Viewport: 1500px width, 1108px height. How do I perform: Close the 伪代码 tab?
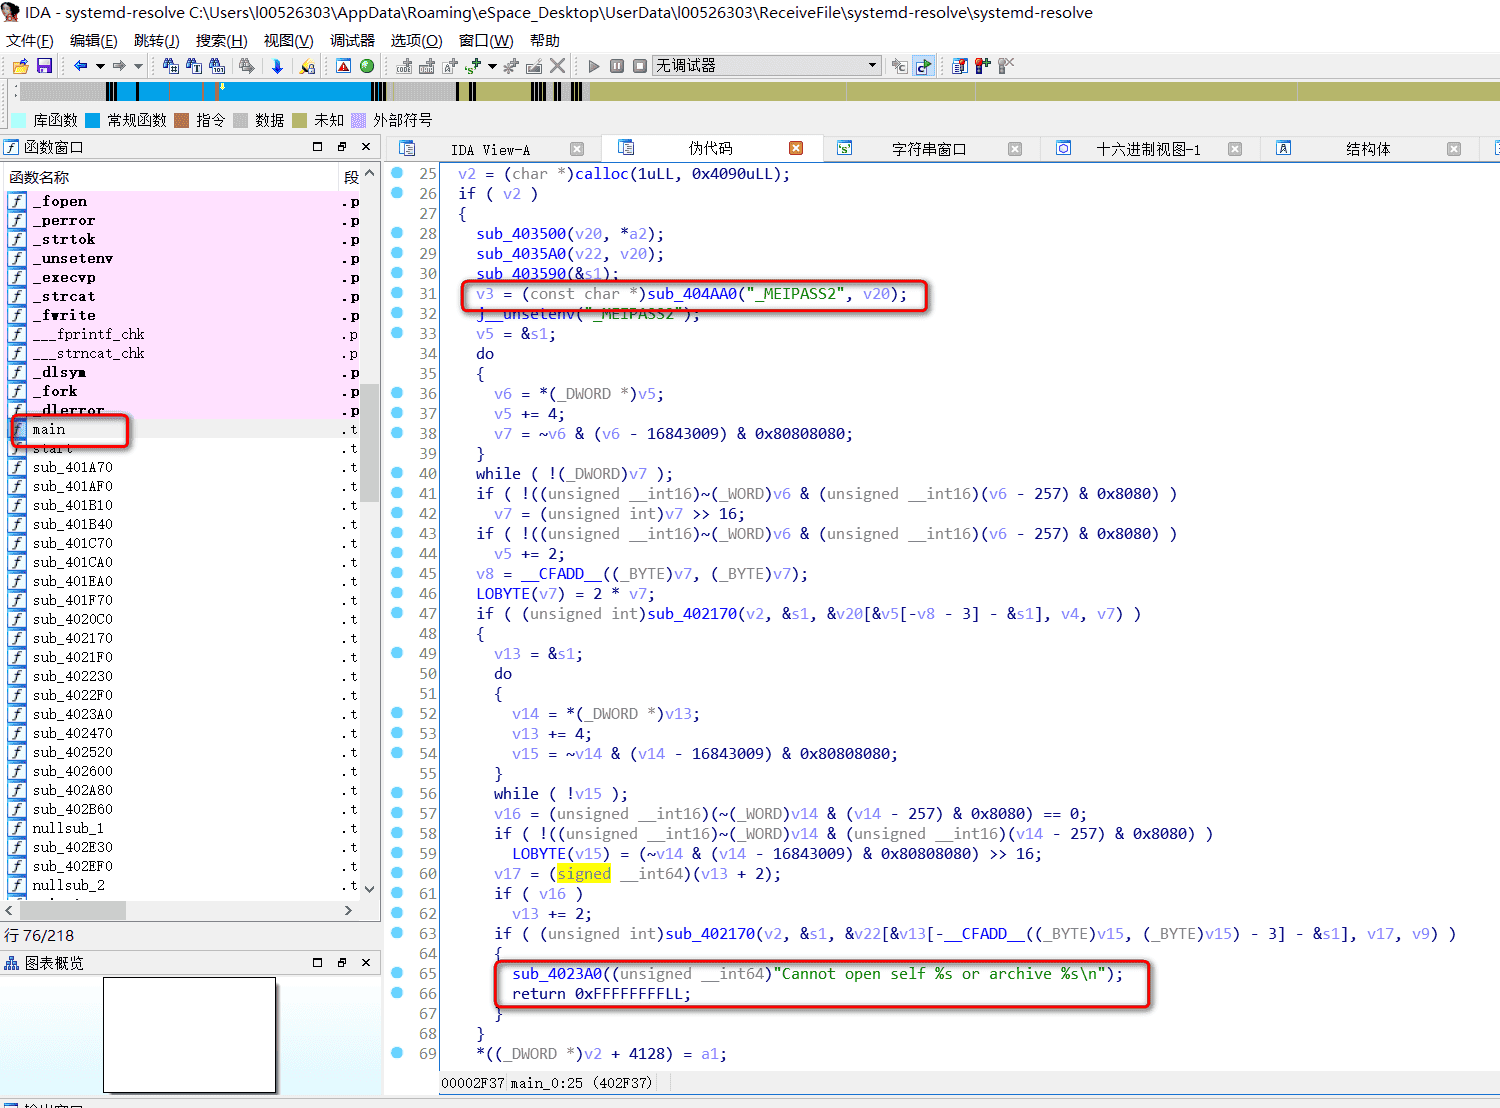(796, 148)
